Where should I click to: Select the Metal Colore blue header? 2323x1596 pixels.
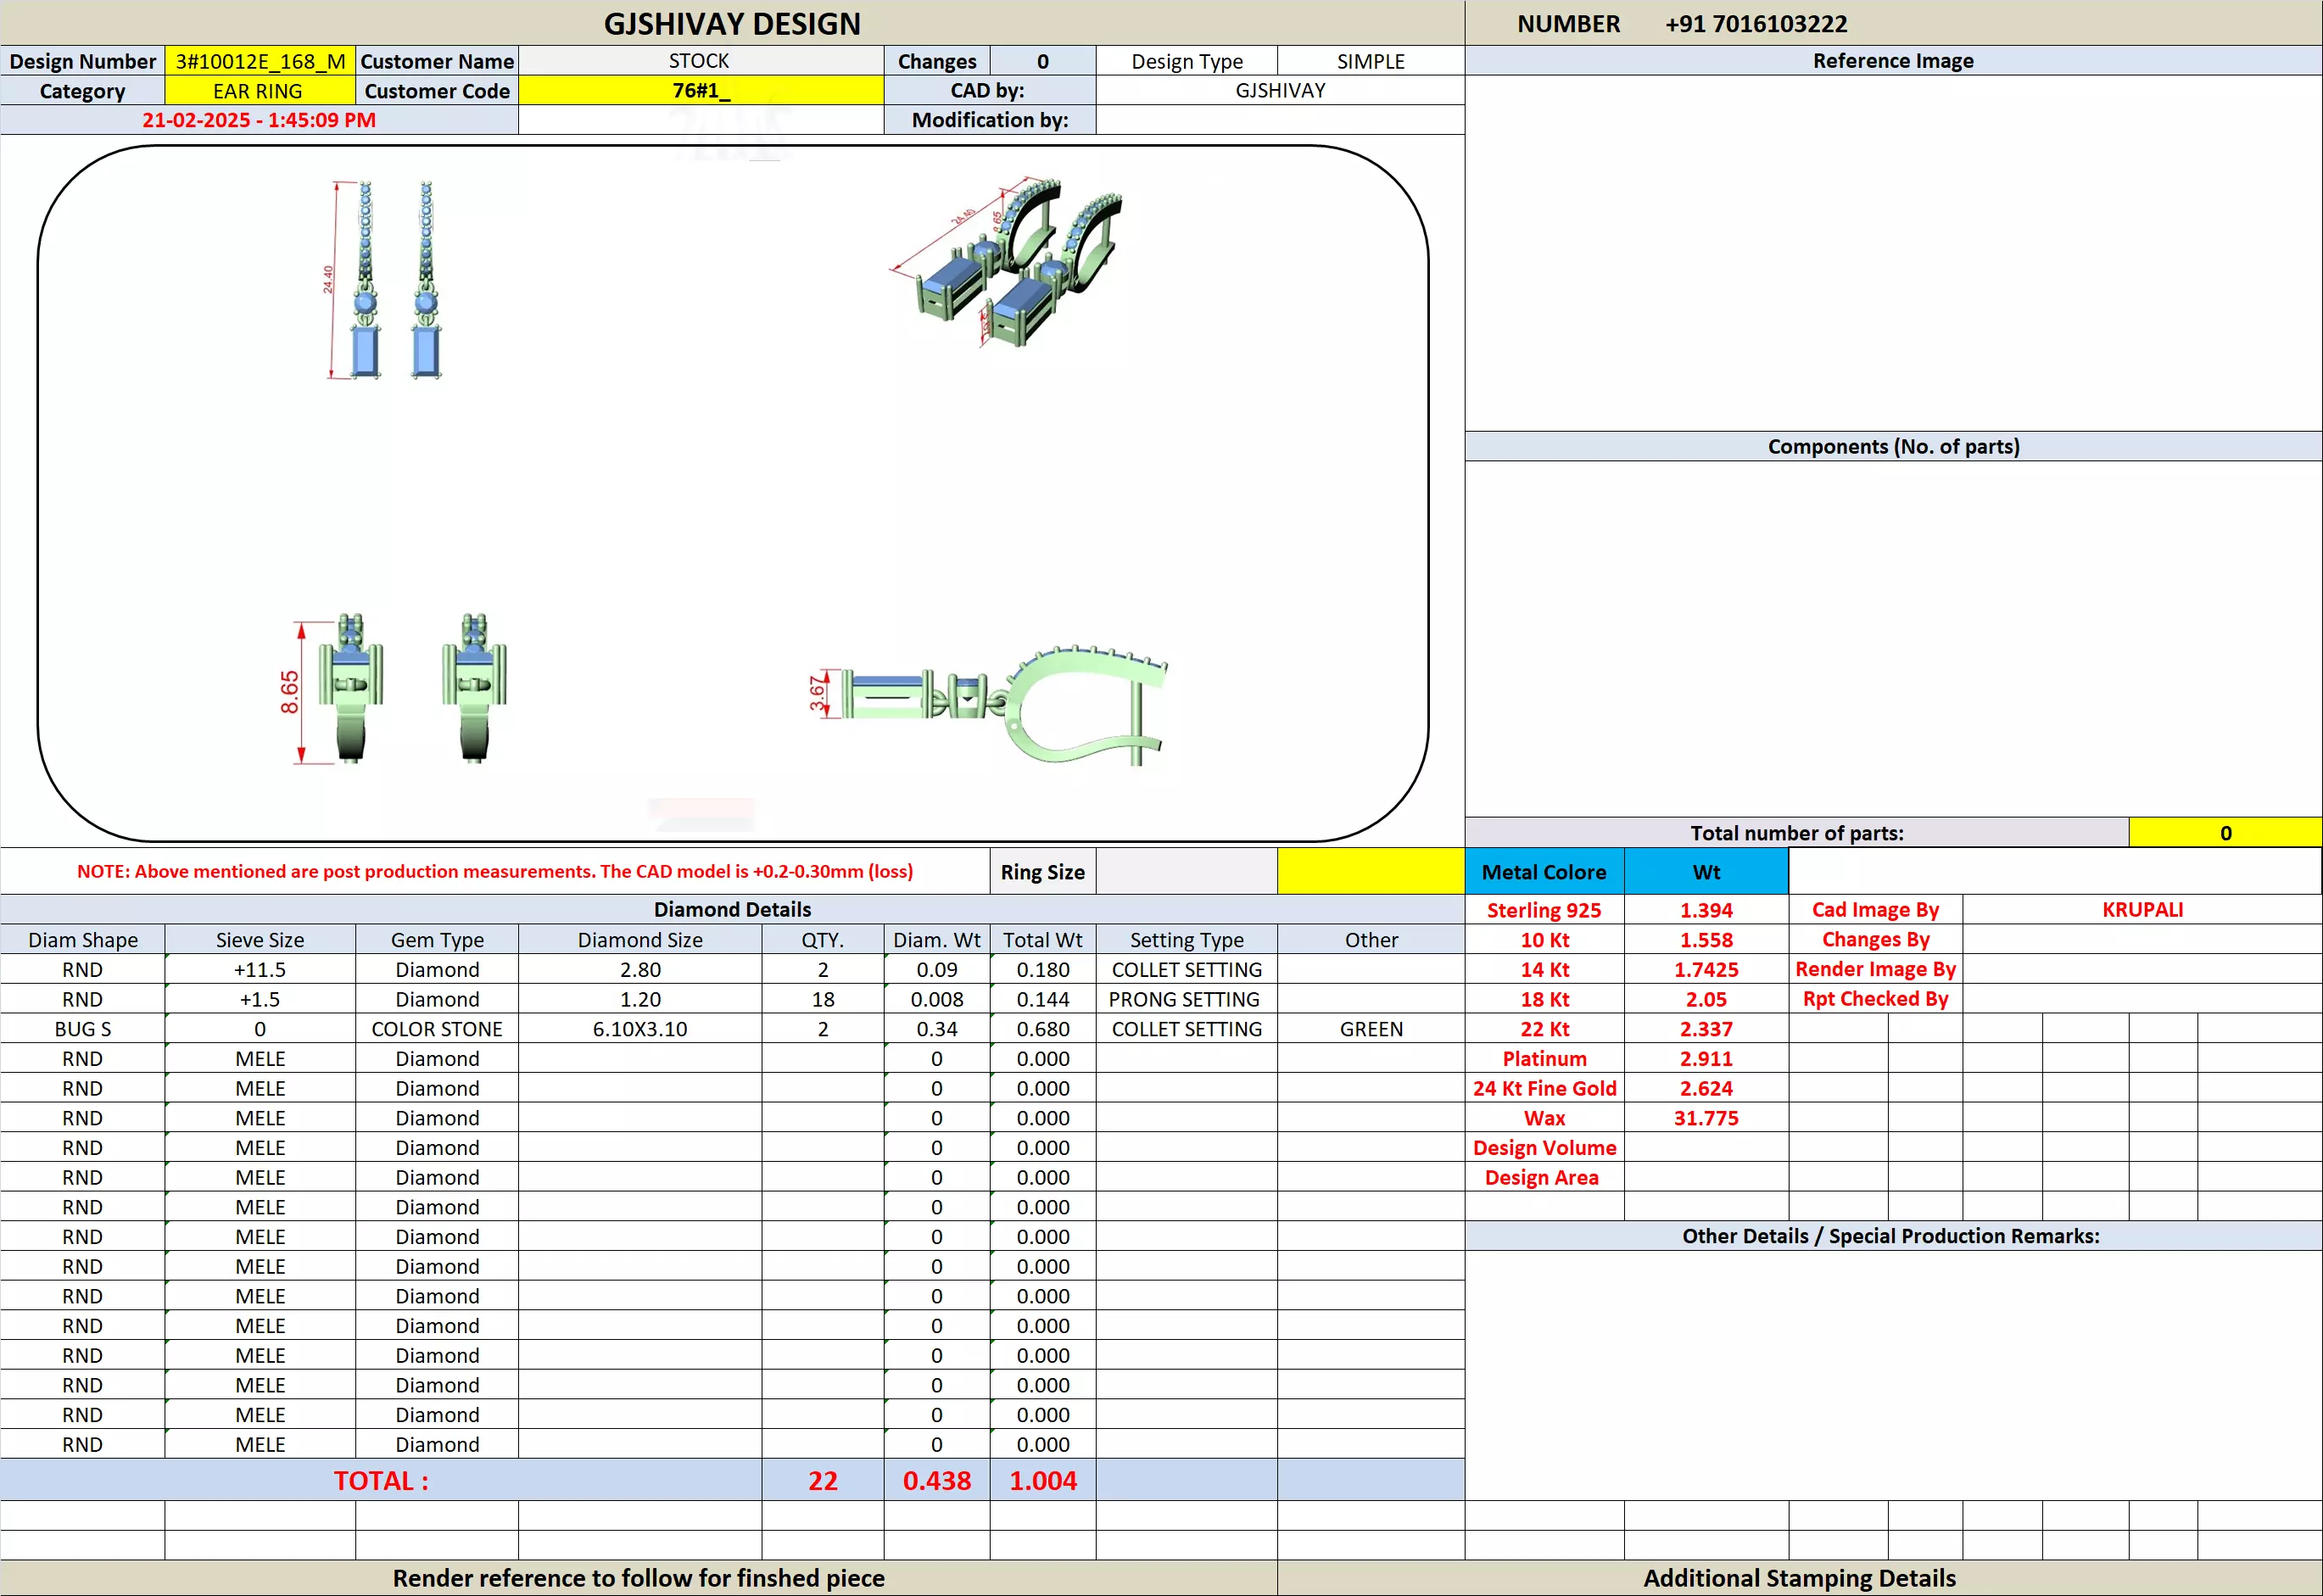1544,872
